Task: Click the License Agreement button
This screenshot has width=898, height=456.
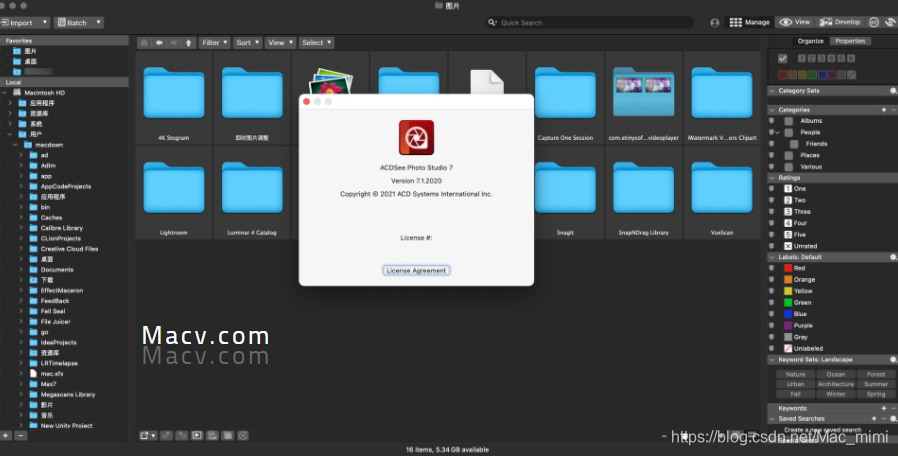Action: (416, 270)
